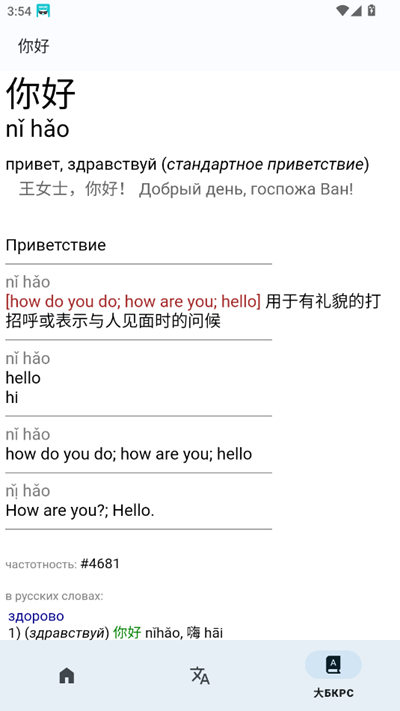Open the translate icon tab

[x=200, y=675]
